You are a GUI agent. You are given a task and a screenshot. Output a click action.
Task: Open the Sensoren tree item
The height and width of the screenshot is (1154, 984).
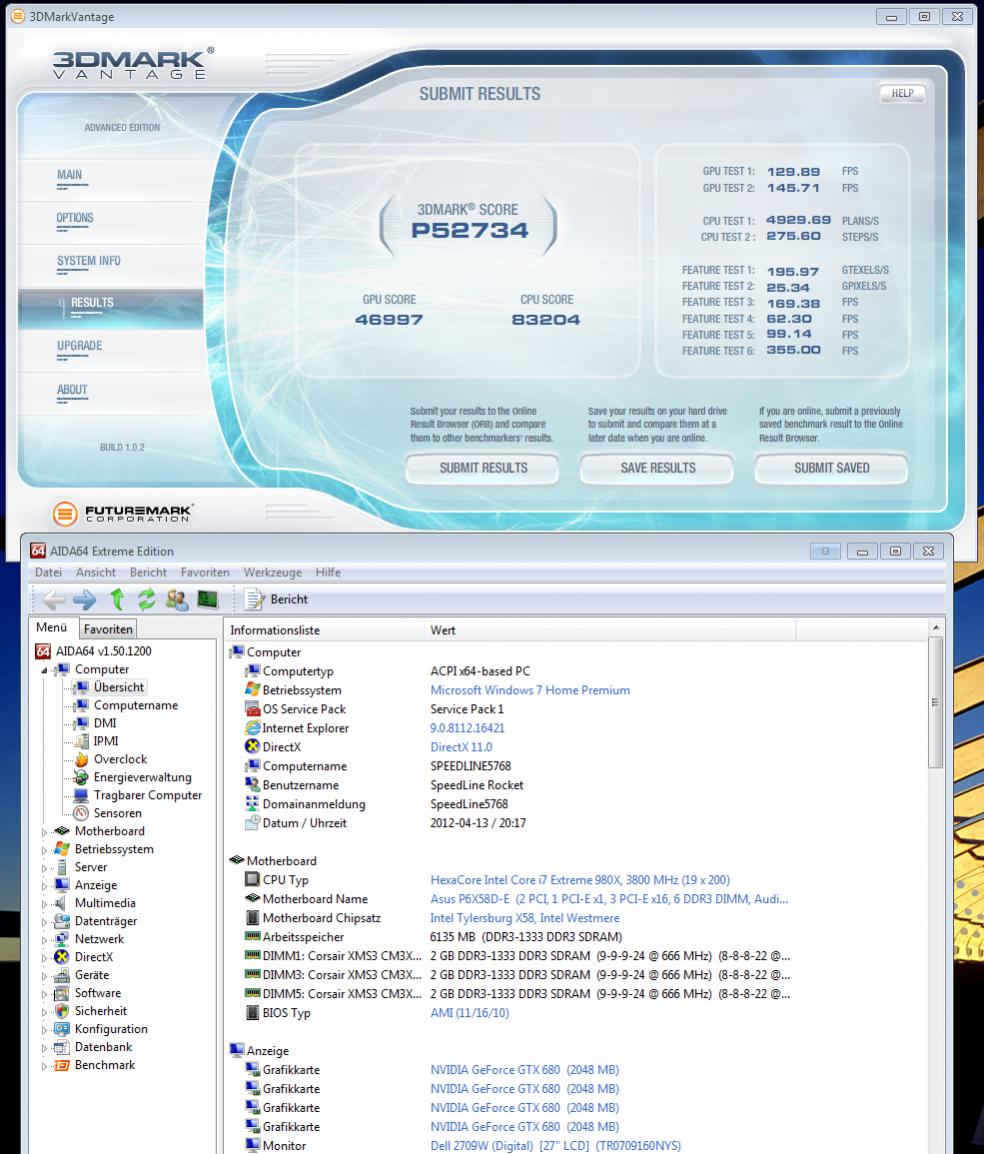click(x=117, y=813)
